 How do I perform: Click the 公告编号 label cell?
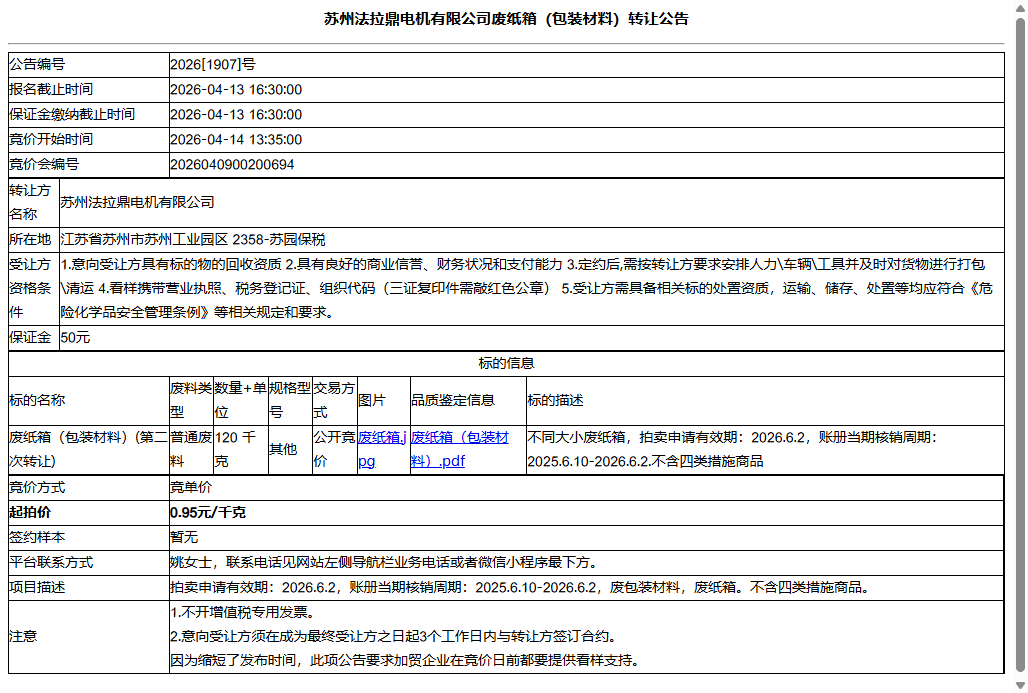tap(89, 64)
